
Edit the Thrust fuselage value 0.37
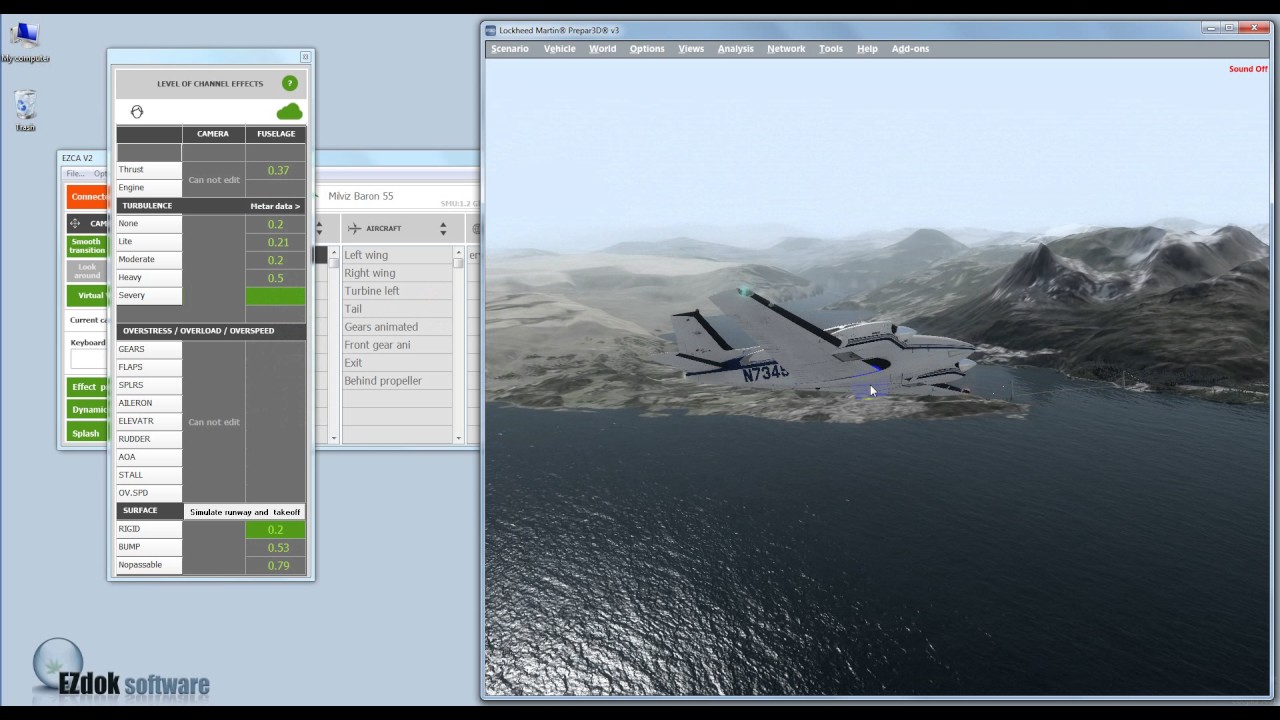(276, 170)
